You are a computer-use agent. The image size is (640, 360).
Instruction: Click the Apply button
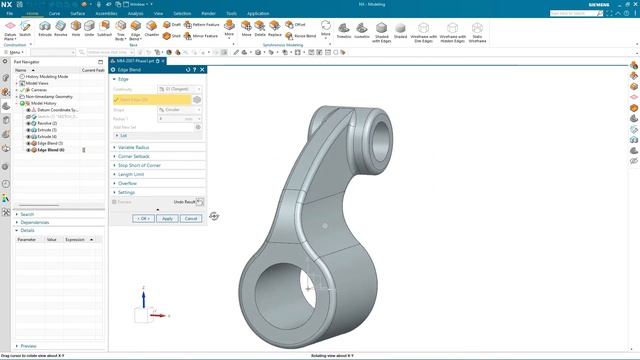(167, 219)
